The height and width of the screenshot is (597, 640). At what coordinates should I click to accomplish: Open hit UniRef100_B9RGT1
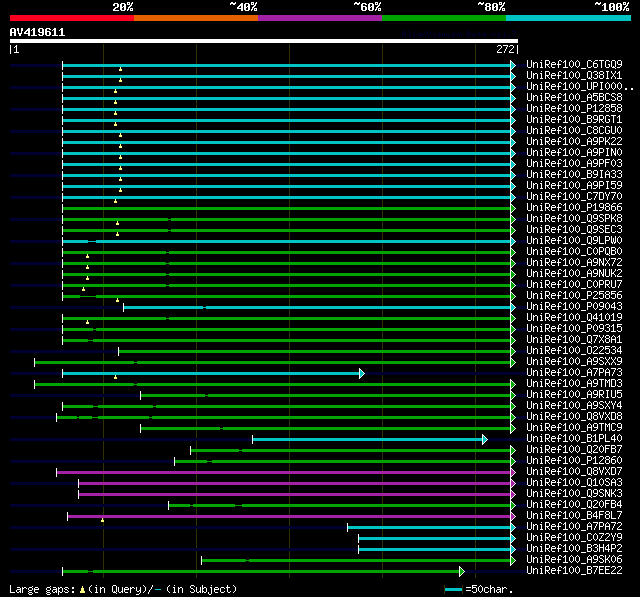[574, 120]
